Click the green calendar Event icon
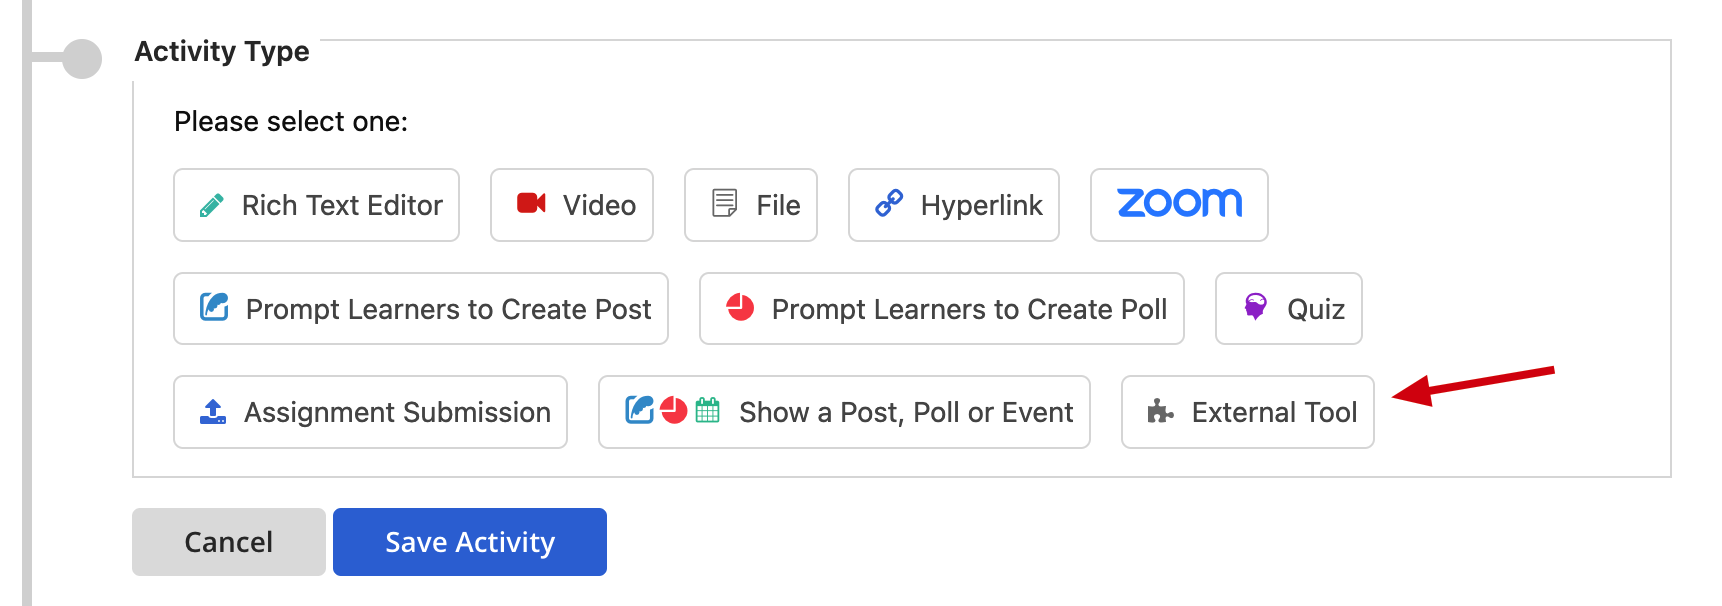The image size is (1722, 606). pos(707,410)
